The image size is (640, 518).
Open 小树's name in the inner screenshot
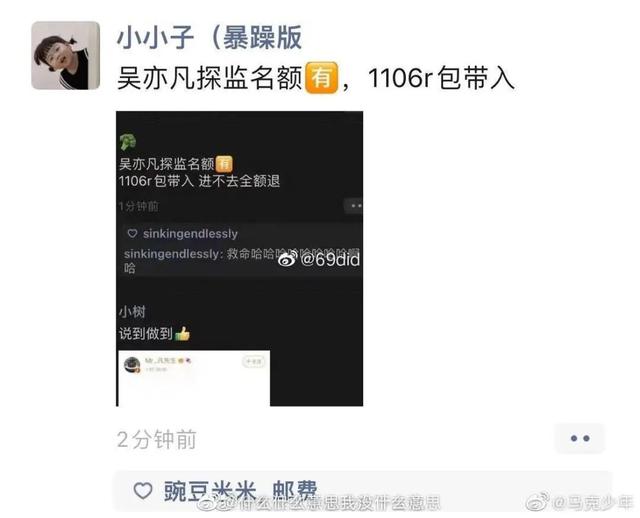132,312
